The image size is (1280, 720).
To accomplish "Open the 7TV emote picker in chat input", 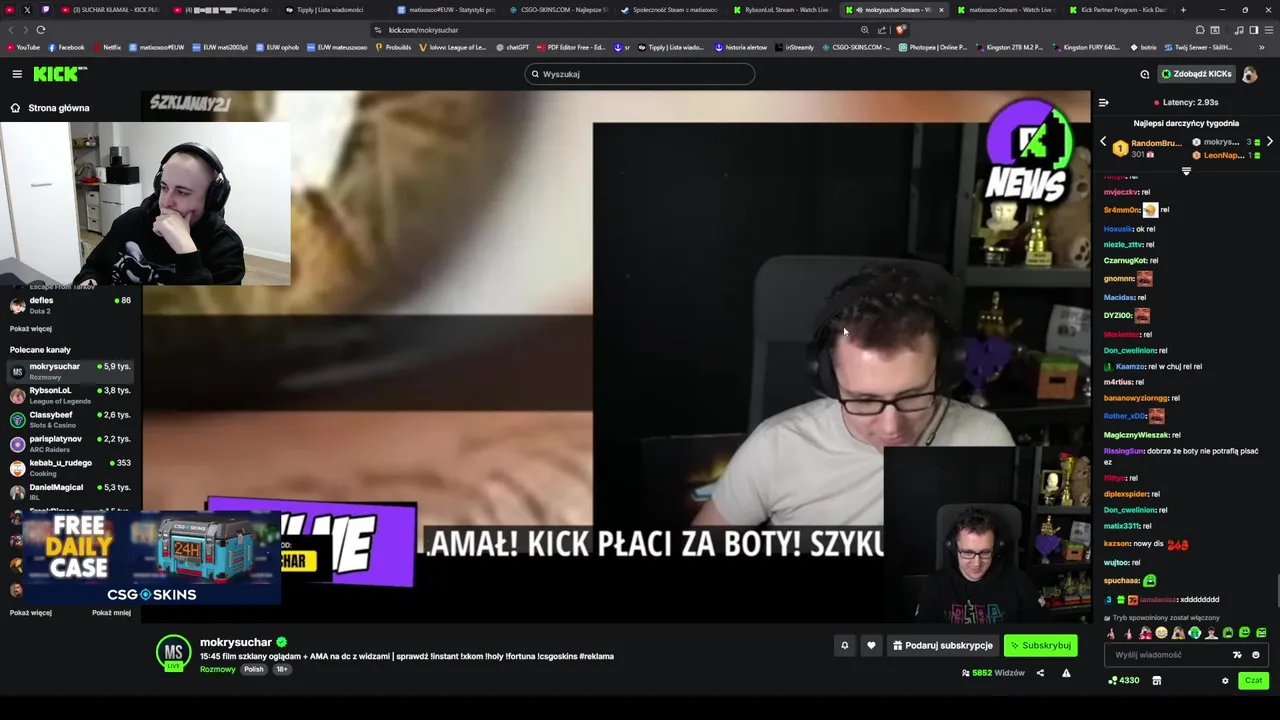I will 1238,655.
